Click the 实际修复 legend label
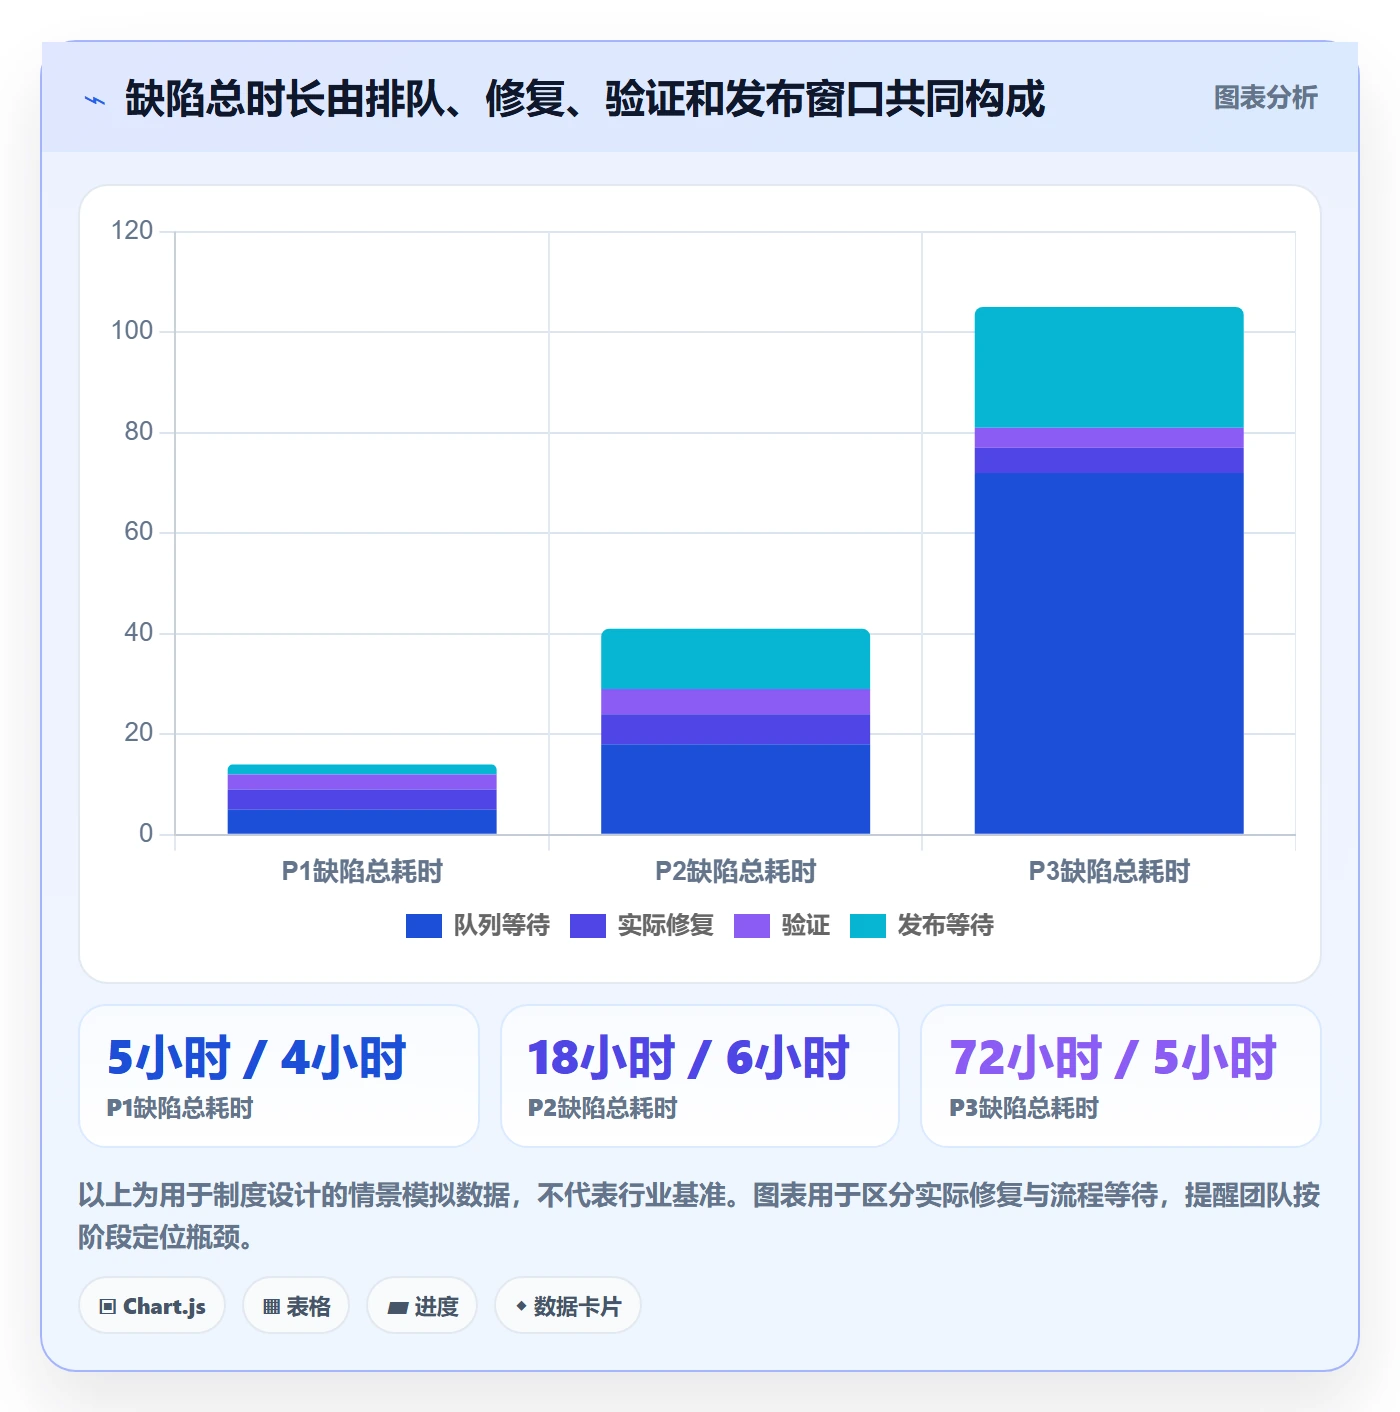The image size is (1400, 1412). coord(665,926)
